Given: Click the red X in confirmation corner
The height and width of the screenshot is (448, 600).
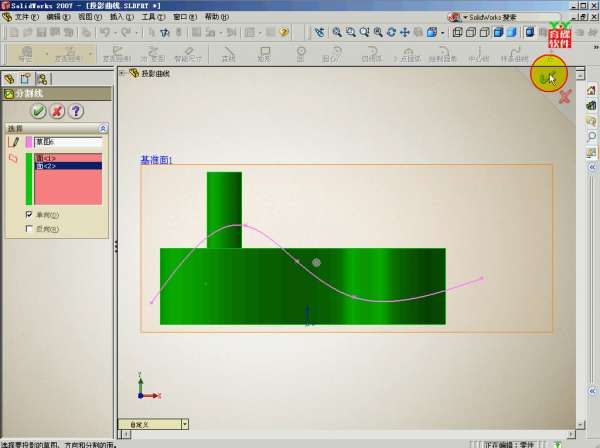Looking at the screenshot, I should coord(565,97).
